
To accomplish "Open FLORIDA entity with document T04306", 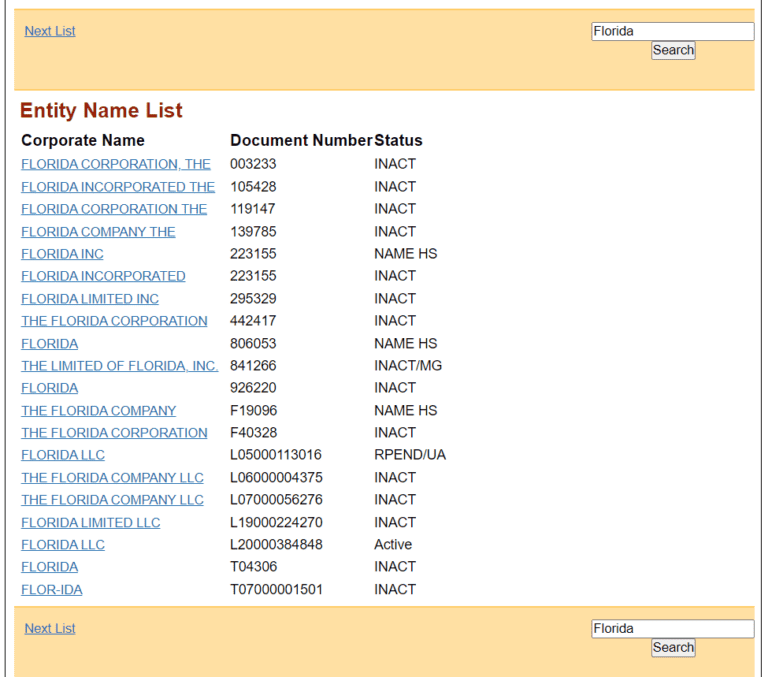I will tap(49, 567).
